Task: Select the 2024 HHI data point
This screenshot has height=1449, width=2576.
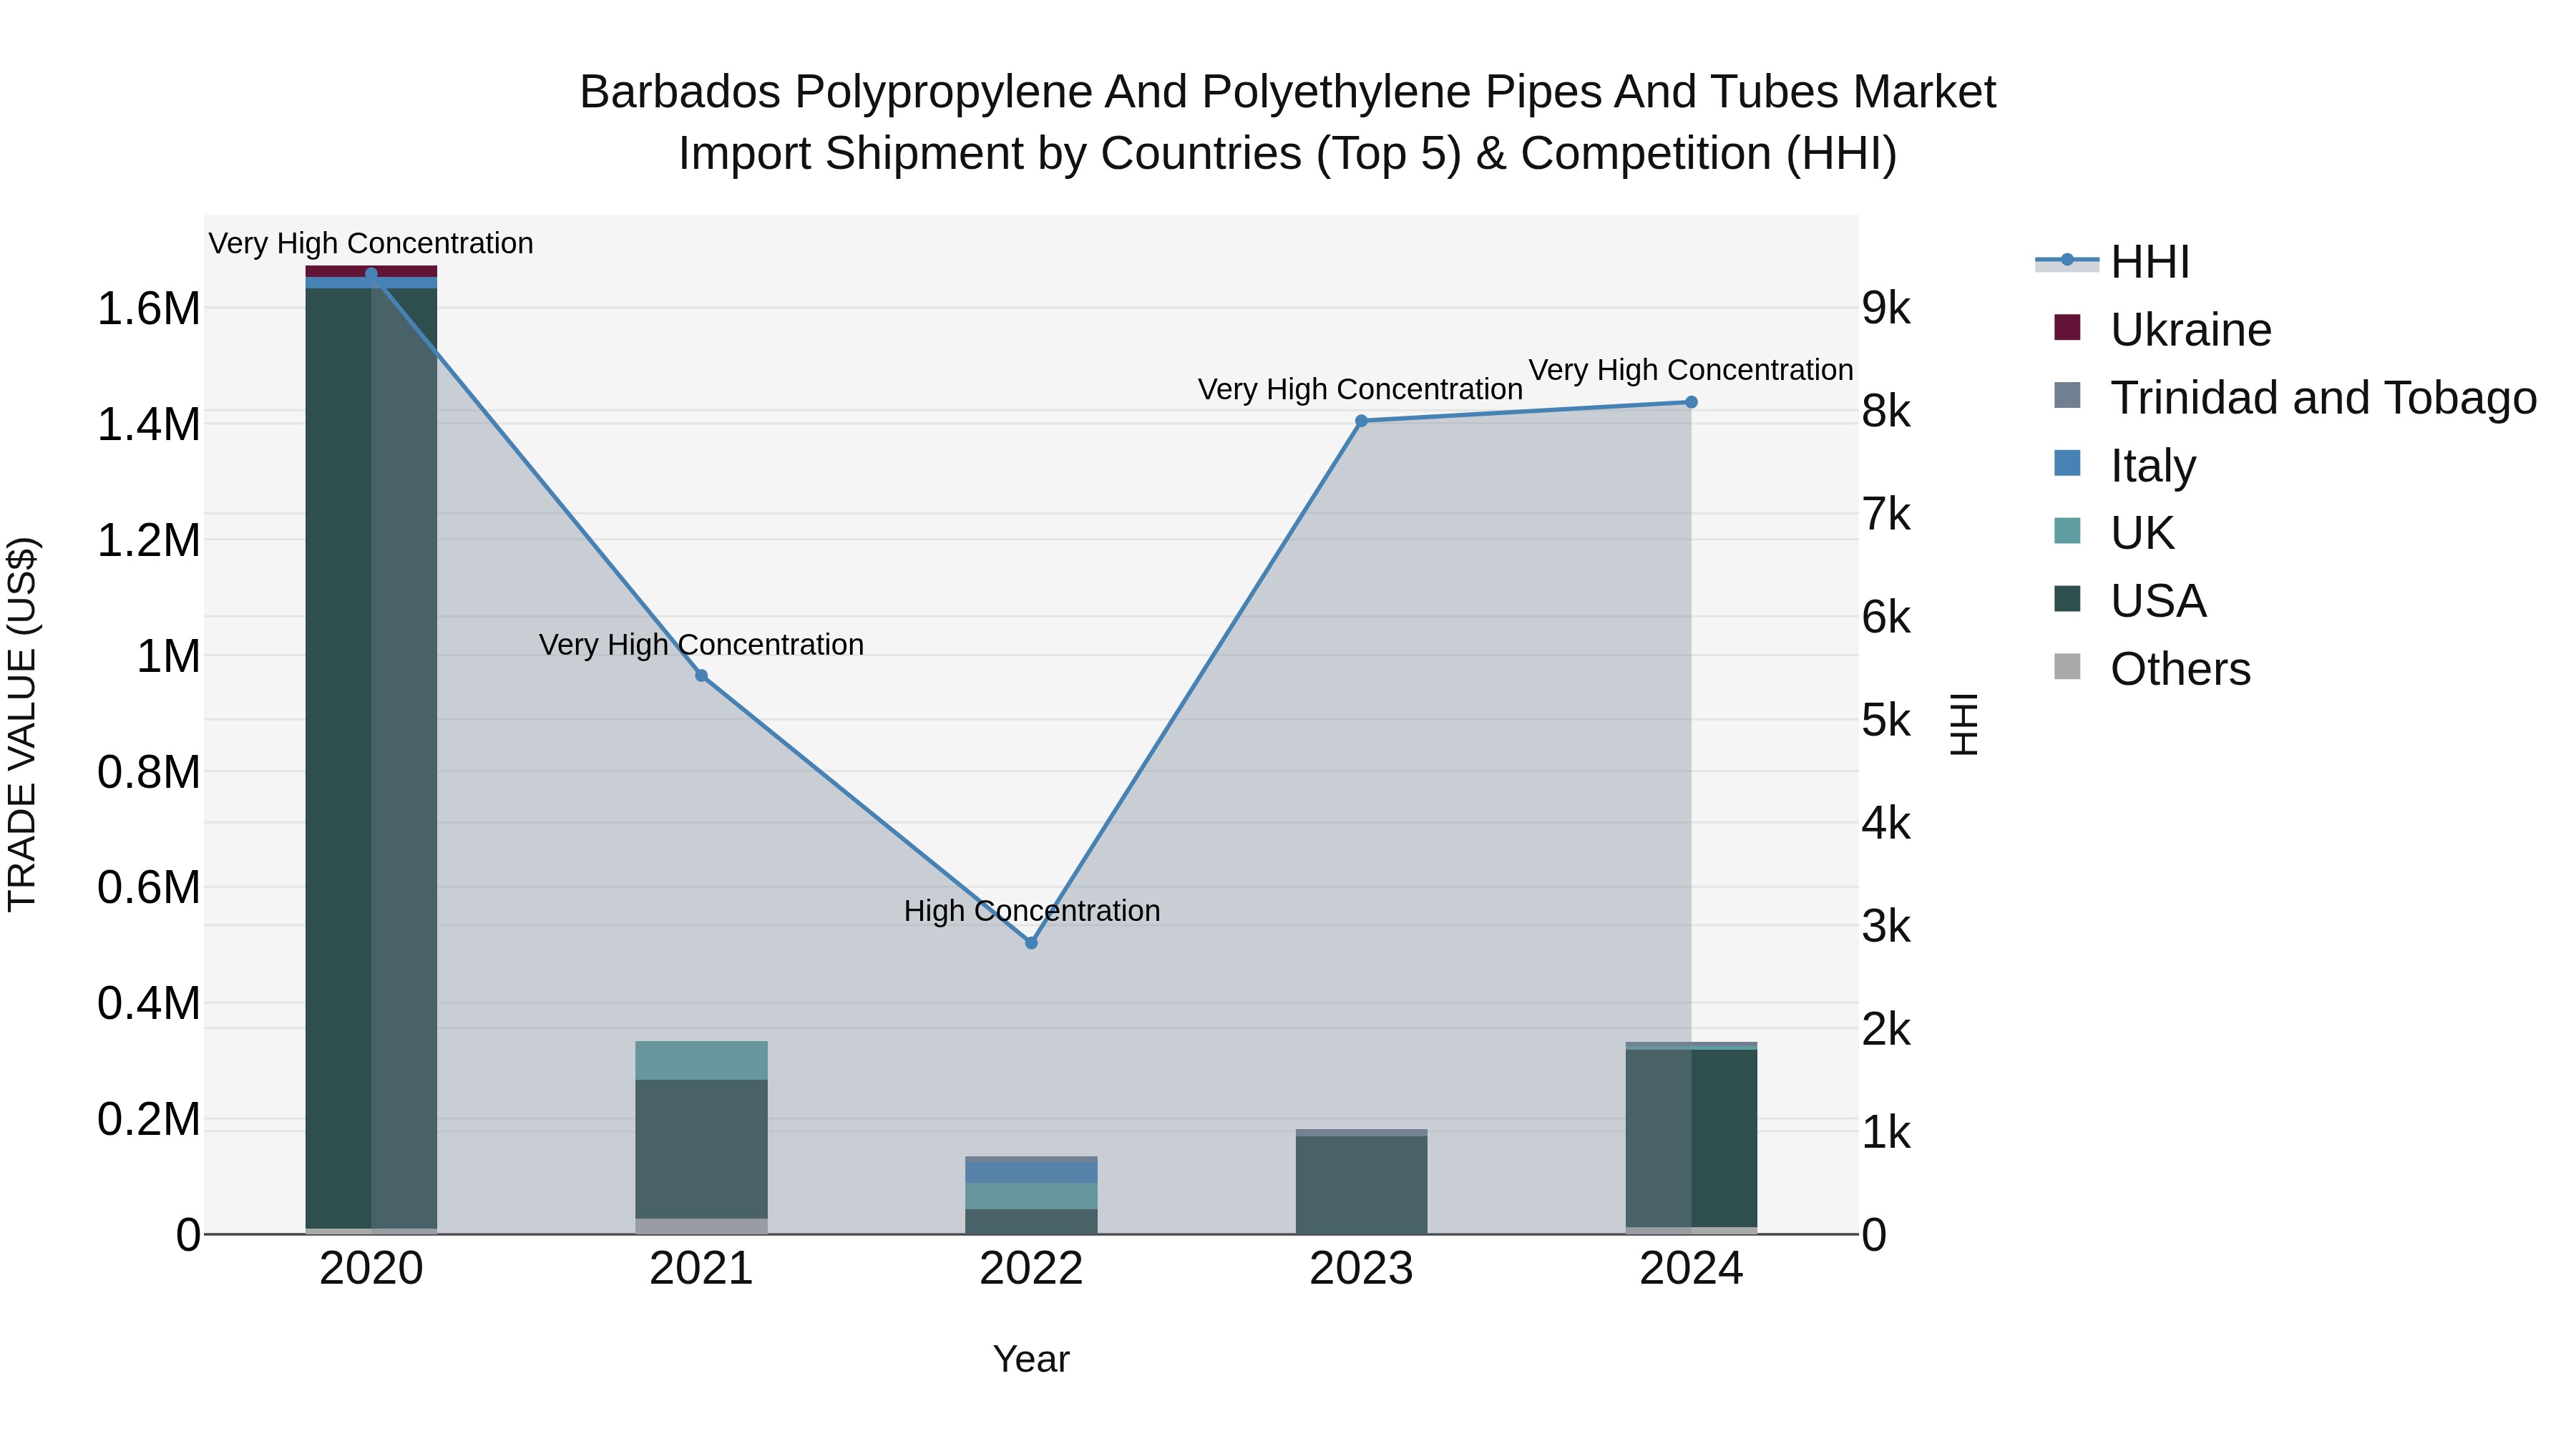Action: point(1691,402)
